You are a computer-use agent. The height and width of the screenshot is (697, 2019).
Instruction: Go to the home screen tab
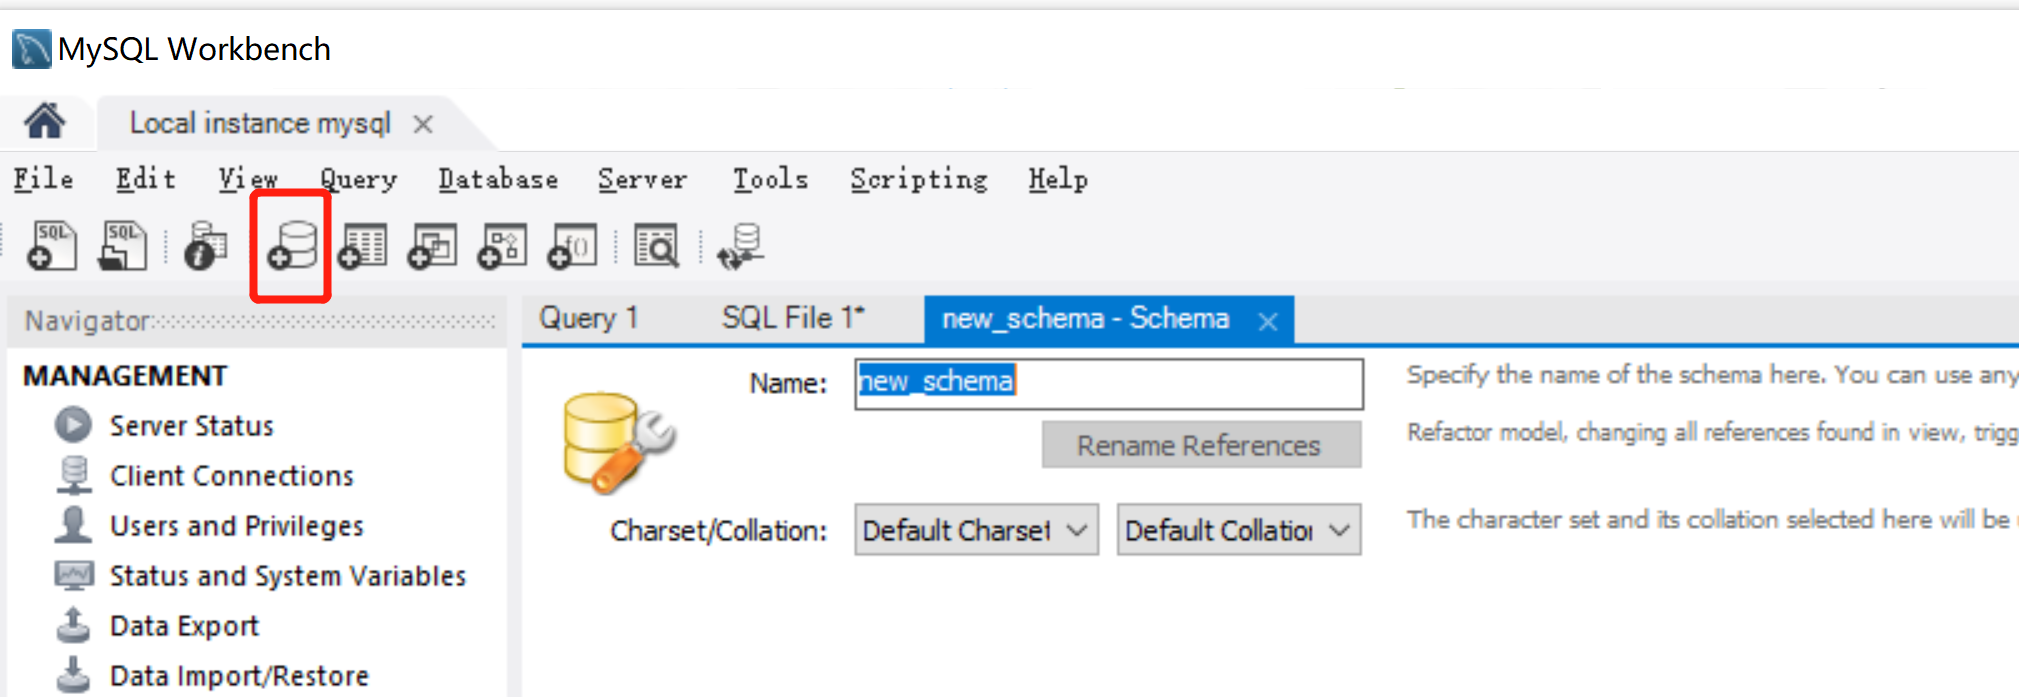(x=45, y=122)
